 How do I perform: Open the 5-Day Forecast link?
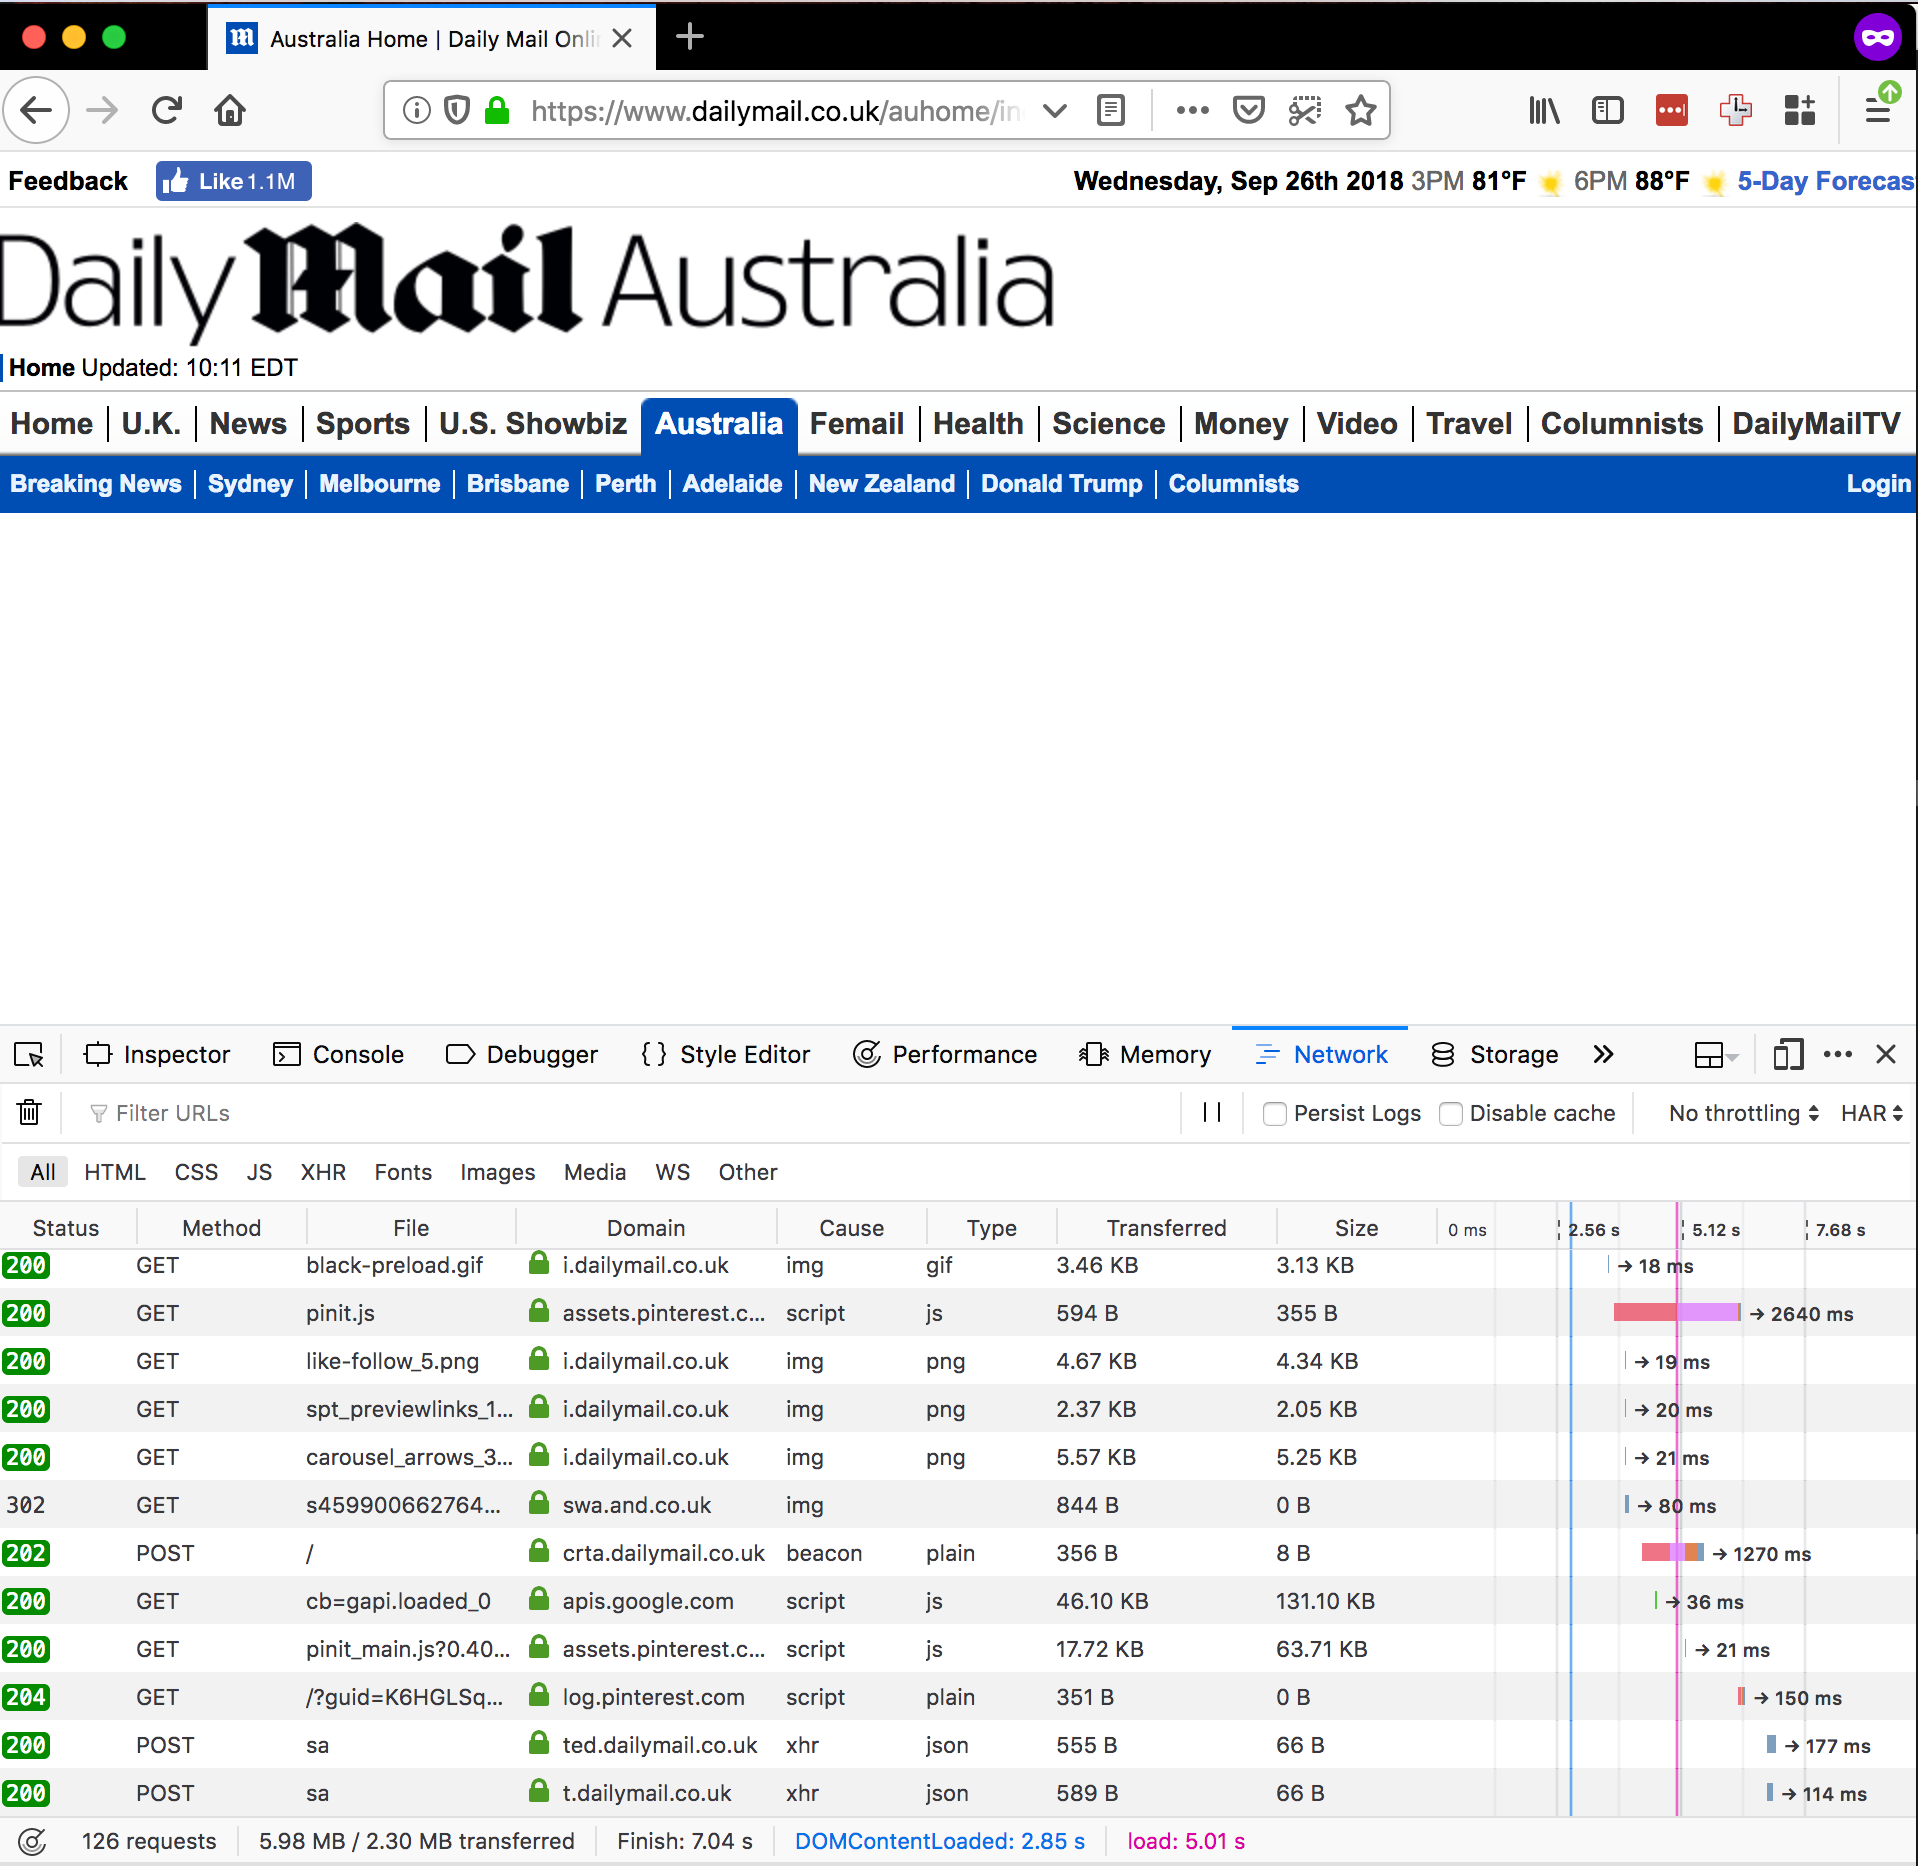point(1826,181)
